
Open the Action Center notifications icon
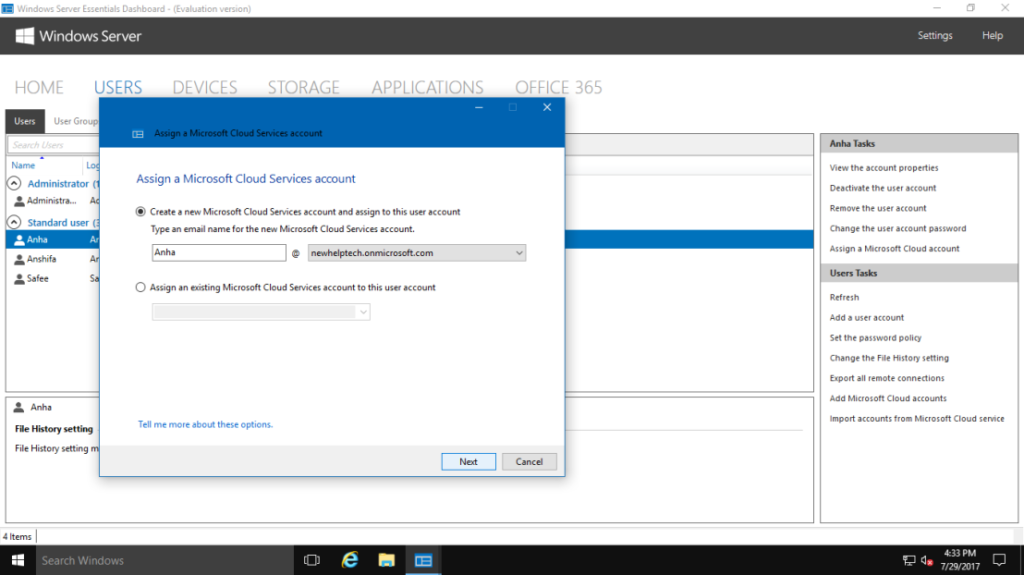click(999, 560)
